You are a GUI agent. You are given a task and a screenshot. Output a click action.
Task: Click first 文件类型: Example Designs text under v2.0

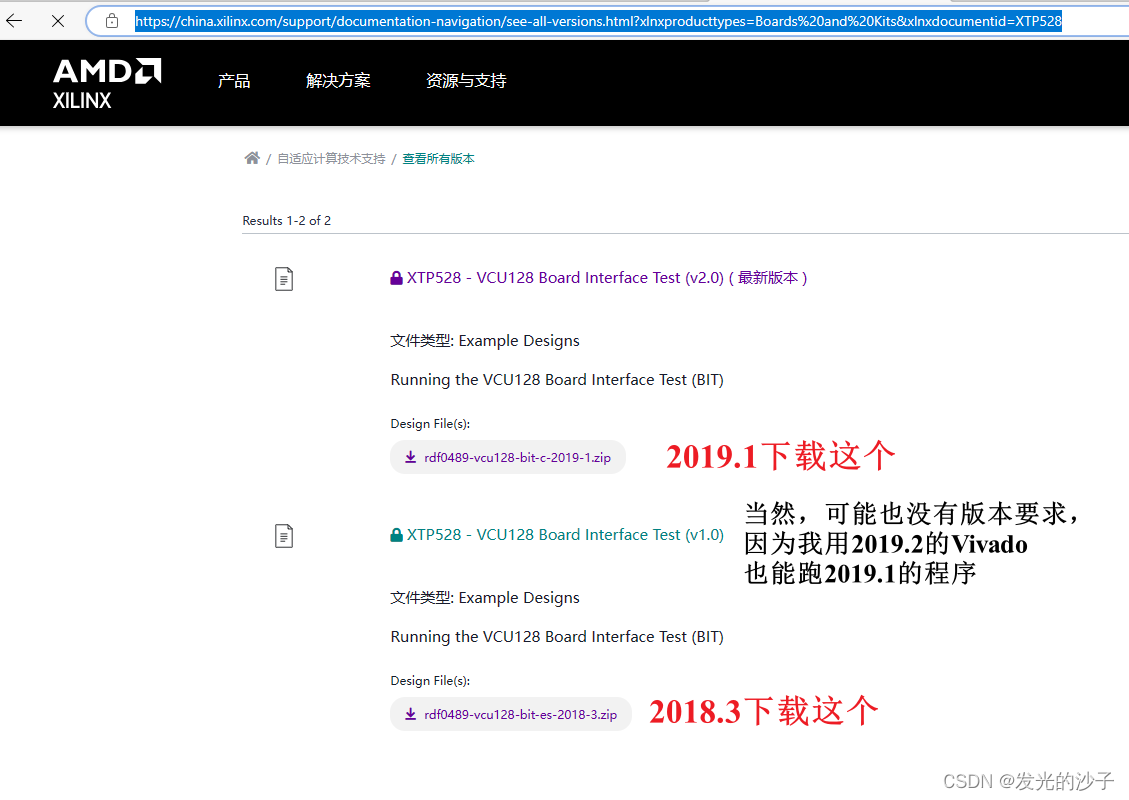485,341
